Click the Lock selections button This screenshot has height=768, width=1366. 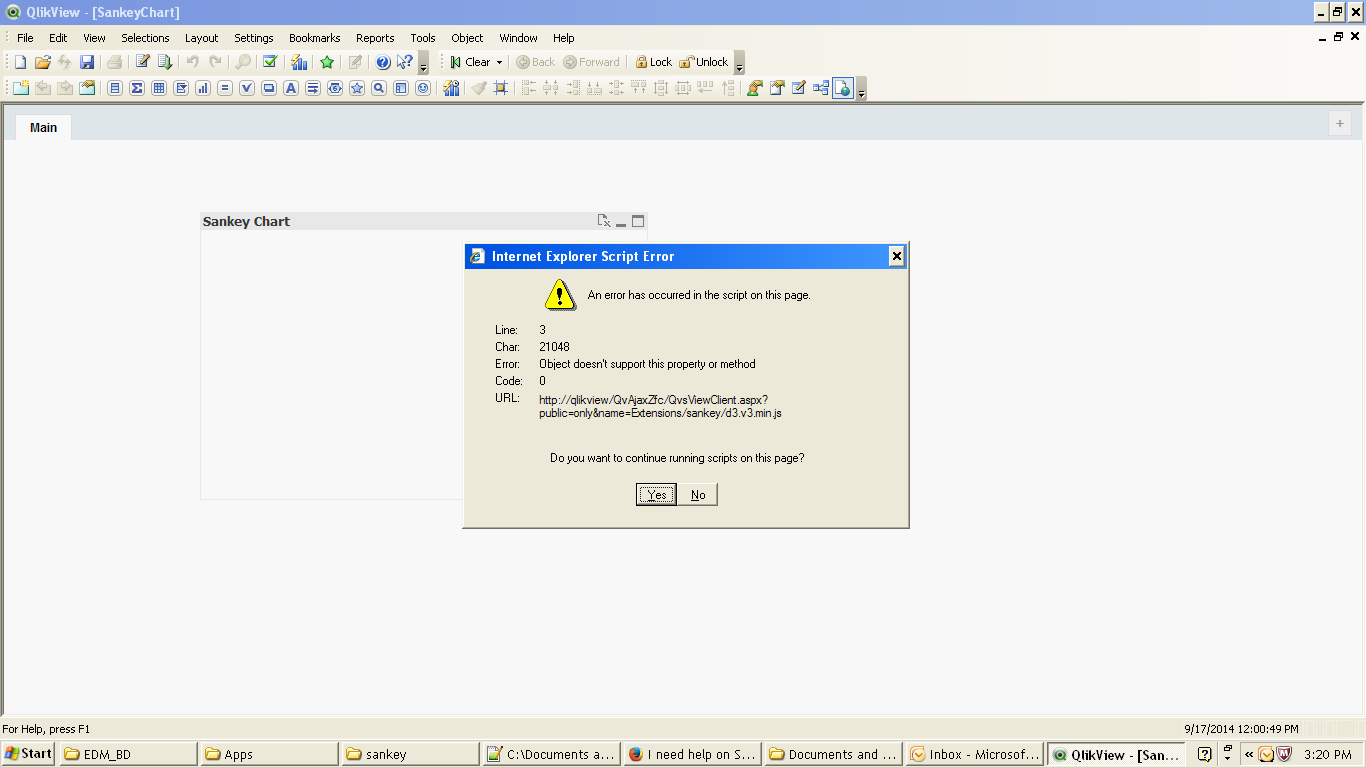654,62
